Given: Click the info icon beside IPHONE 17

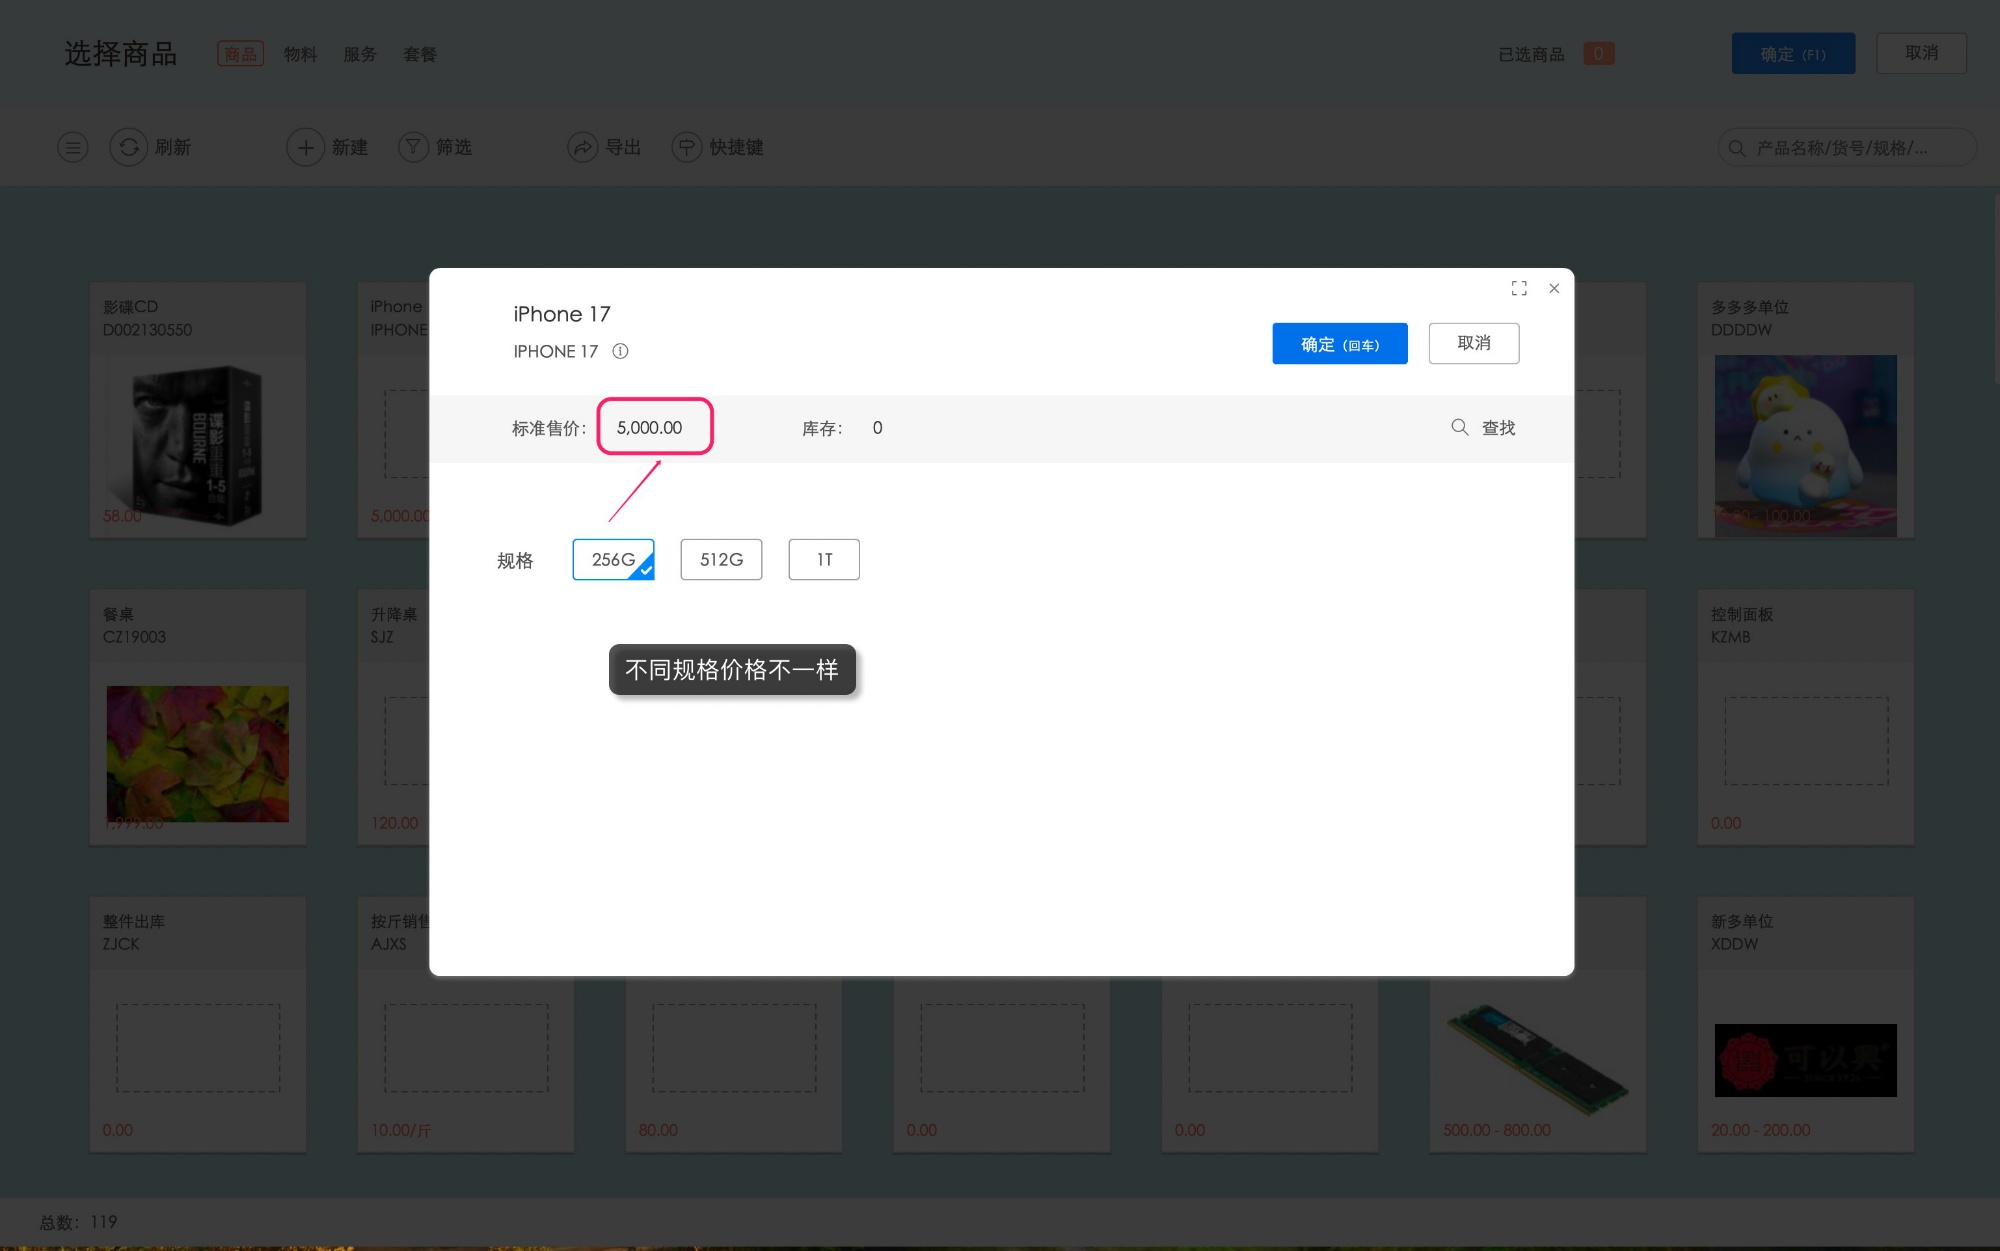Looking at the screenshot, I should pyautogui.click(x=620, y=351).
